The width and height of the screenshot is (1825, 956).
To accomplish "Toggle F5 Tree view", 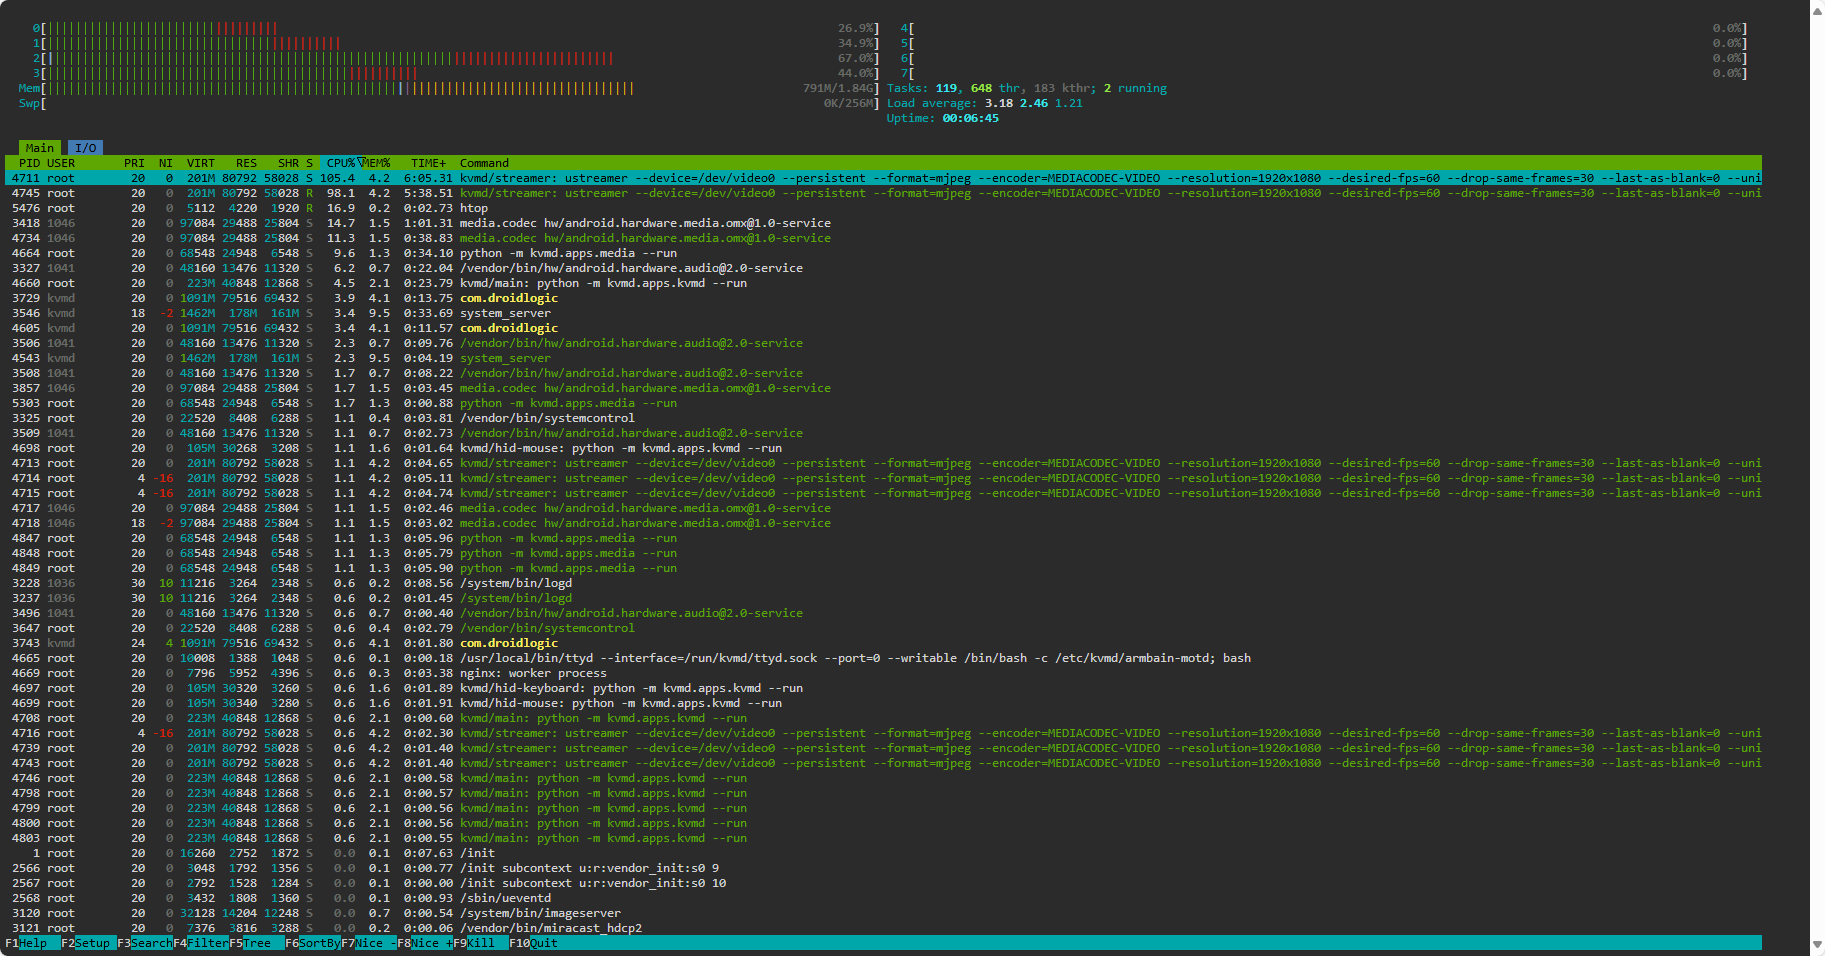I will pyautogui.click(x=256, y=943).
